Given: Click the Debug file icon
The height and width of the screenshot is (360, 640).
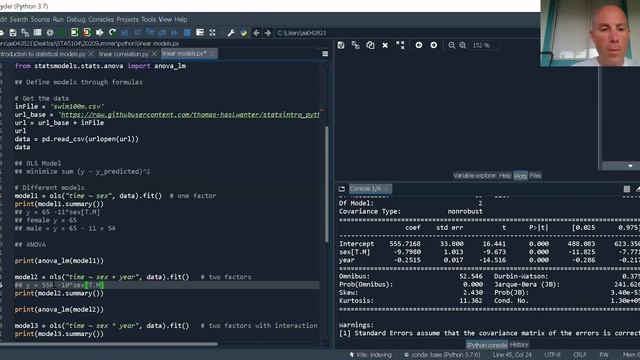Looking at the screenshot, I should coord(125,33).
